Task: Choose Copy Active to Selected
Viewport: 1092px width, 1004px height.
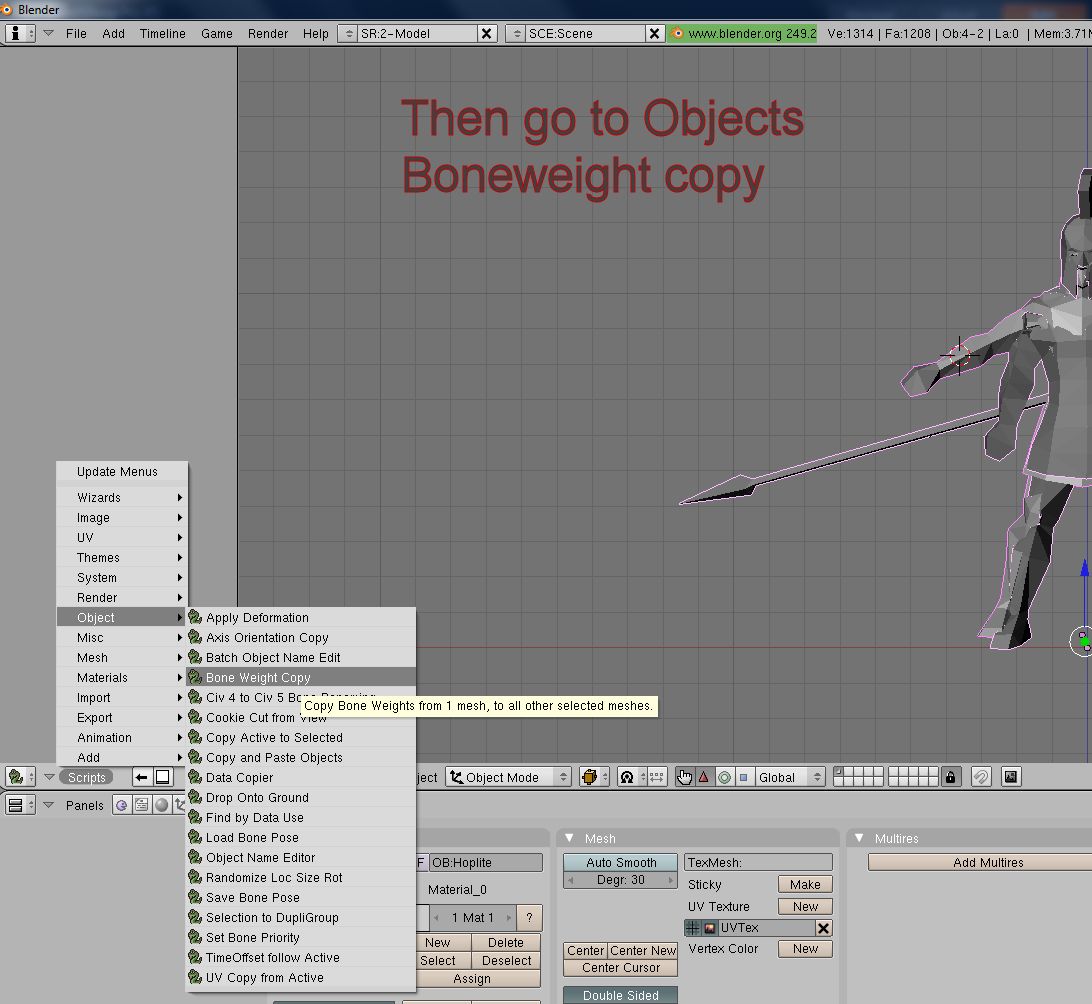Action: [x=301, y=737]
